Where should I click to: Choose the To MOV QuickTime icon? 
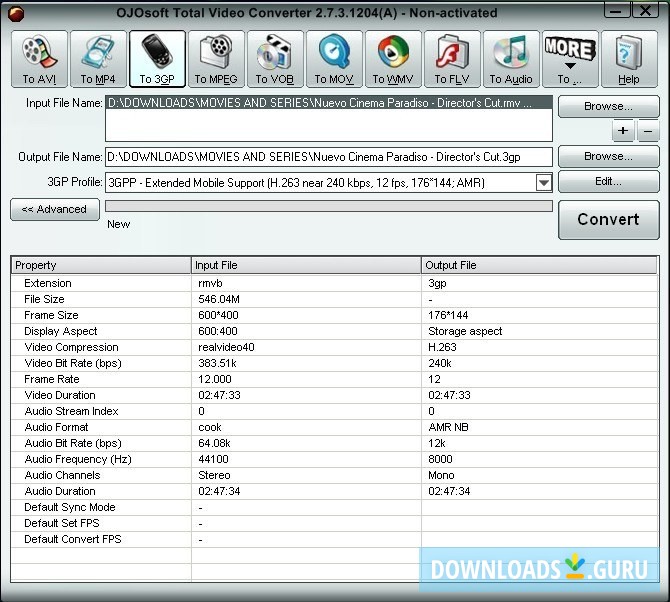(x=334, y=59)
